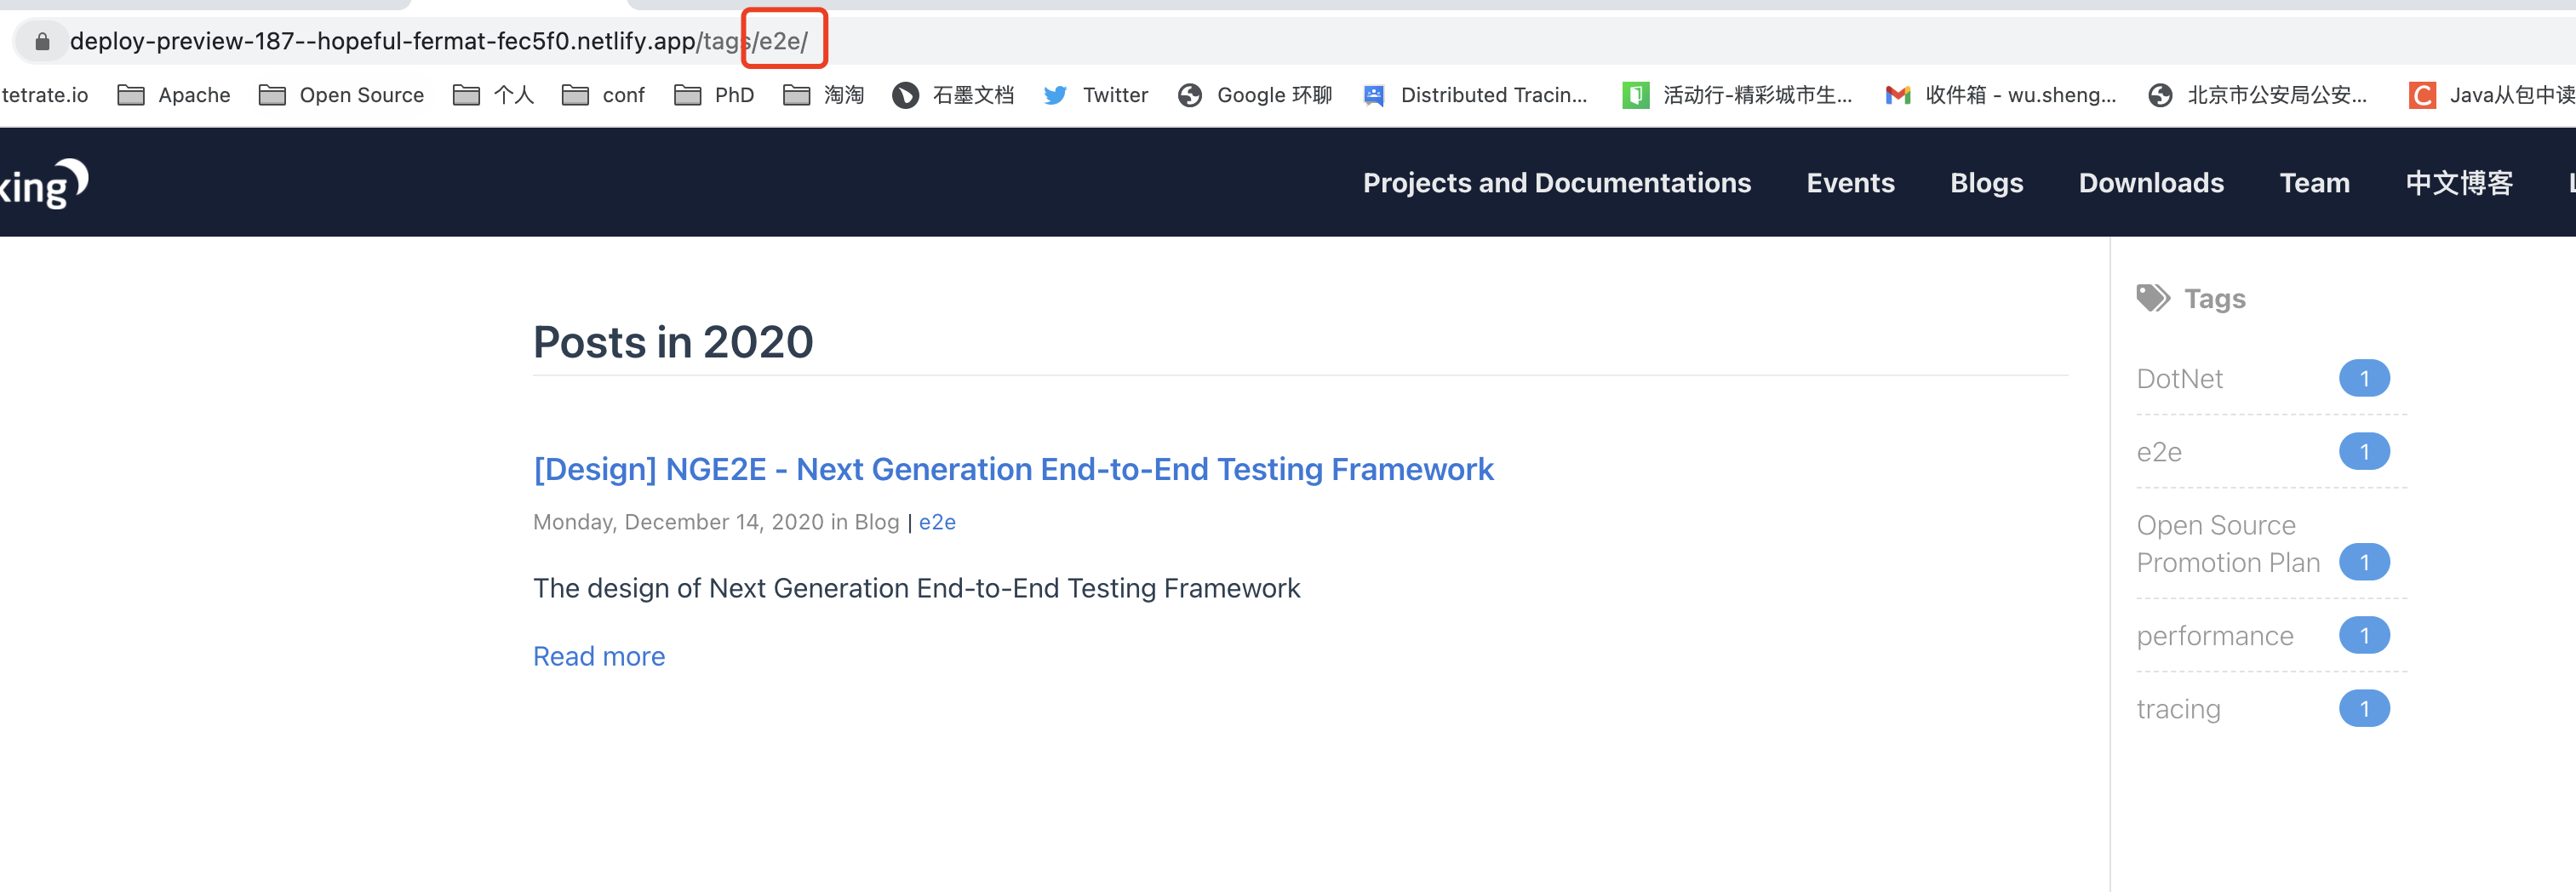2576x892 pixels.
Task: Select the DotNet tag in sidebar
Action: [2179, 378]
